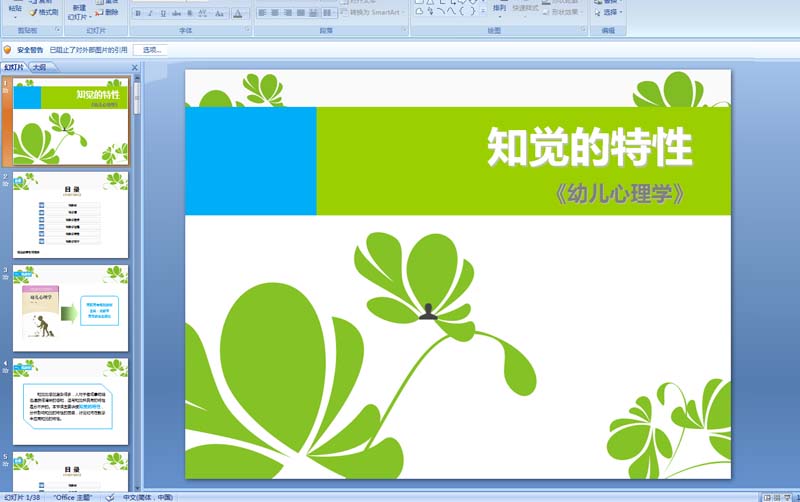Select slide 4 thumbnail with text box
Viewport: 800px width, 502px height.
point(70,402)
